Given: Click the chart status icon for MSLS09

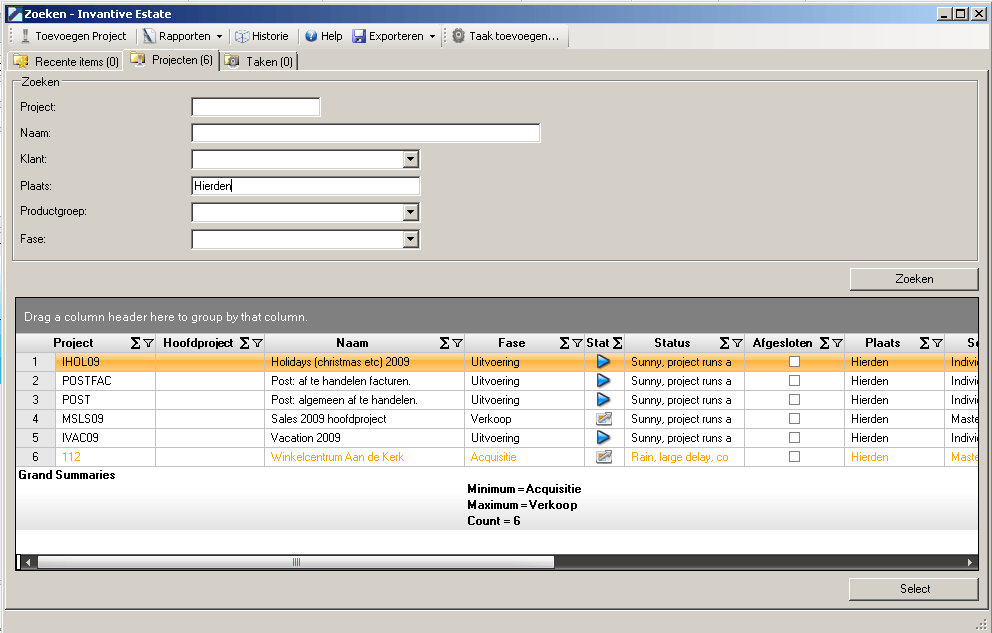Looking at the screenshot, I should 604,419.
